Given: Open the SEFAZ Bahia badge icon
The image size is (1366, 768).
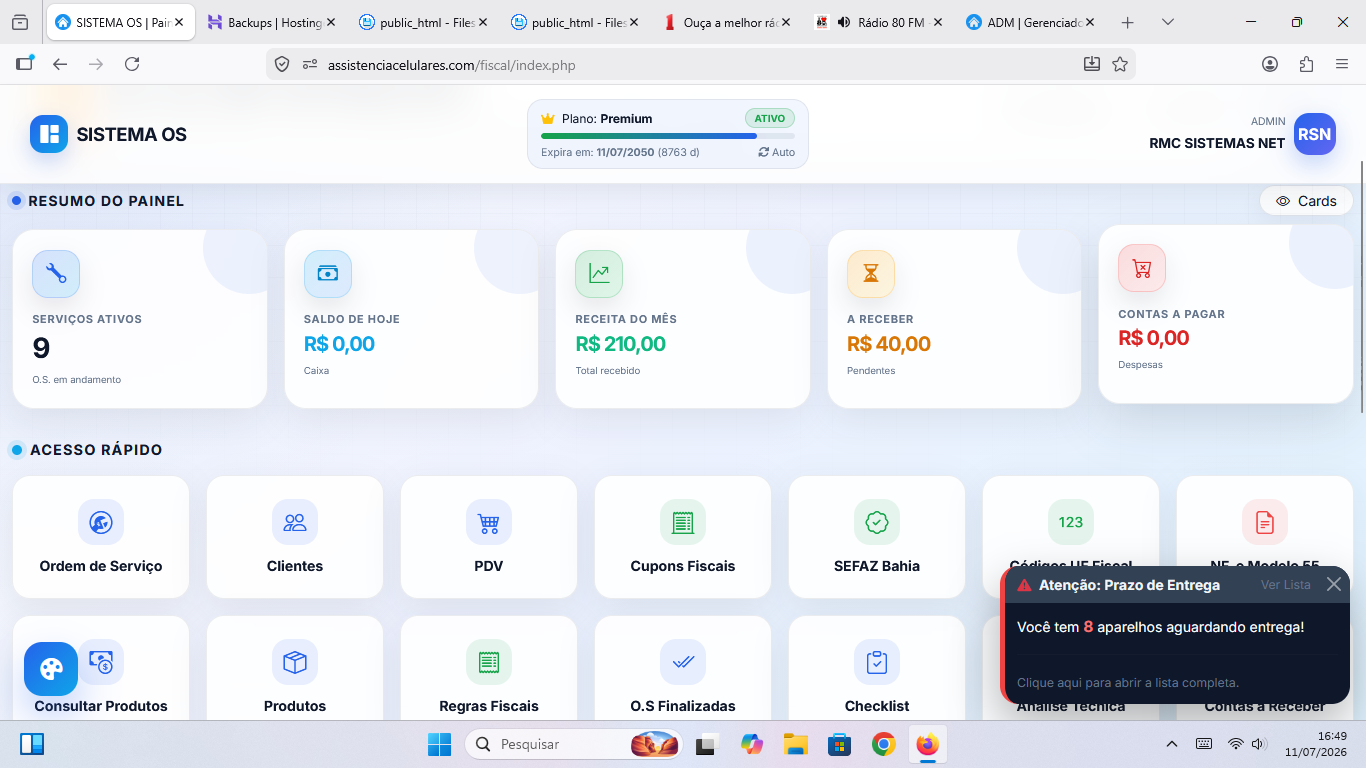Looking at the screenshot, I should (x=877, y=522).
